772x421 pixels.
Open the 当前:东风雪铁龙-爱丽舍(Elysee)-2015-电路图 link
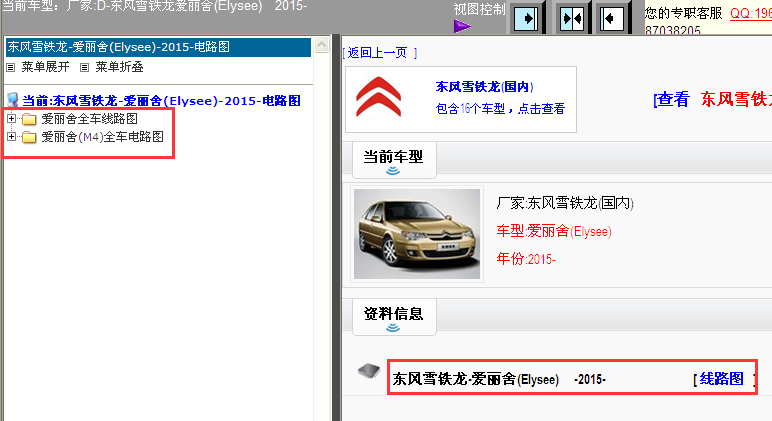coord(161,101)
